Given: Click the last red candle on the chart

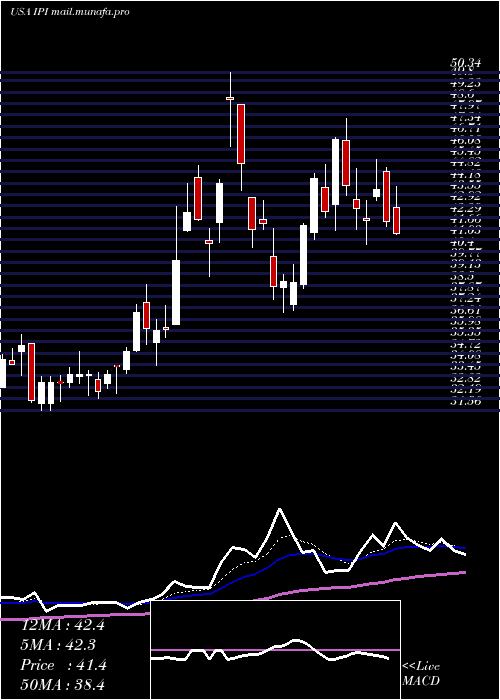Looking at the screenshot, I should coord(396,220).
